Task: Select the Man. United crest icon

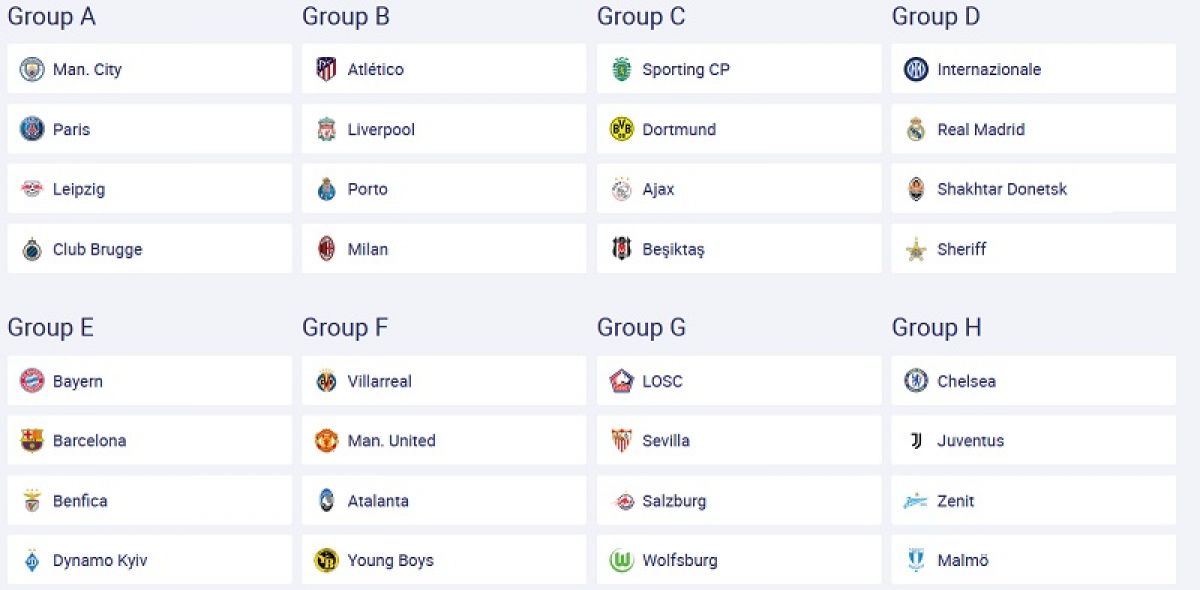Action: 327,441
